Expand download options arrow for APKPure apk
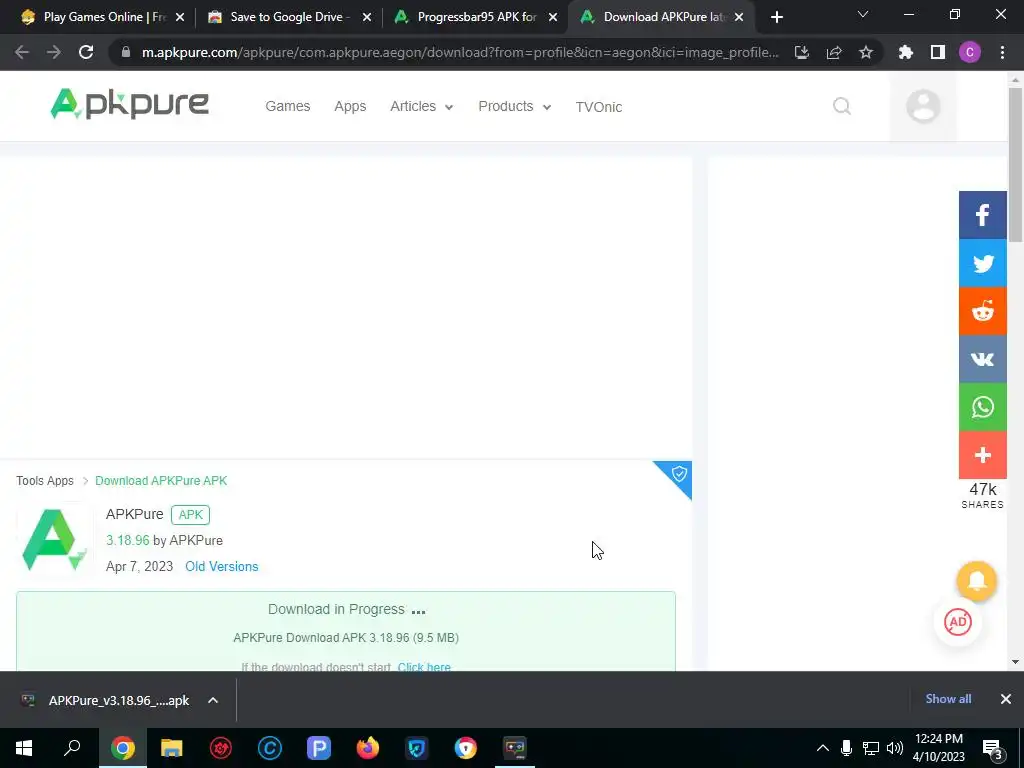This screenshot has width=1024, height=768. pyautogui.click(x=213, y=700)
